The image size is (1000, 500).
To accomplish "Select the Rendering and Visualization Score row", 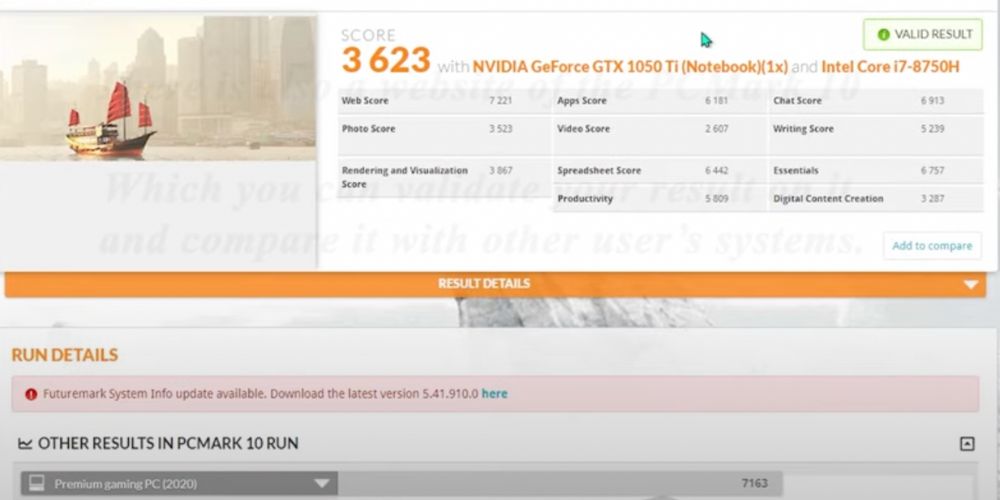I will tap(445, 177).
